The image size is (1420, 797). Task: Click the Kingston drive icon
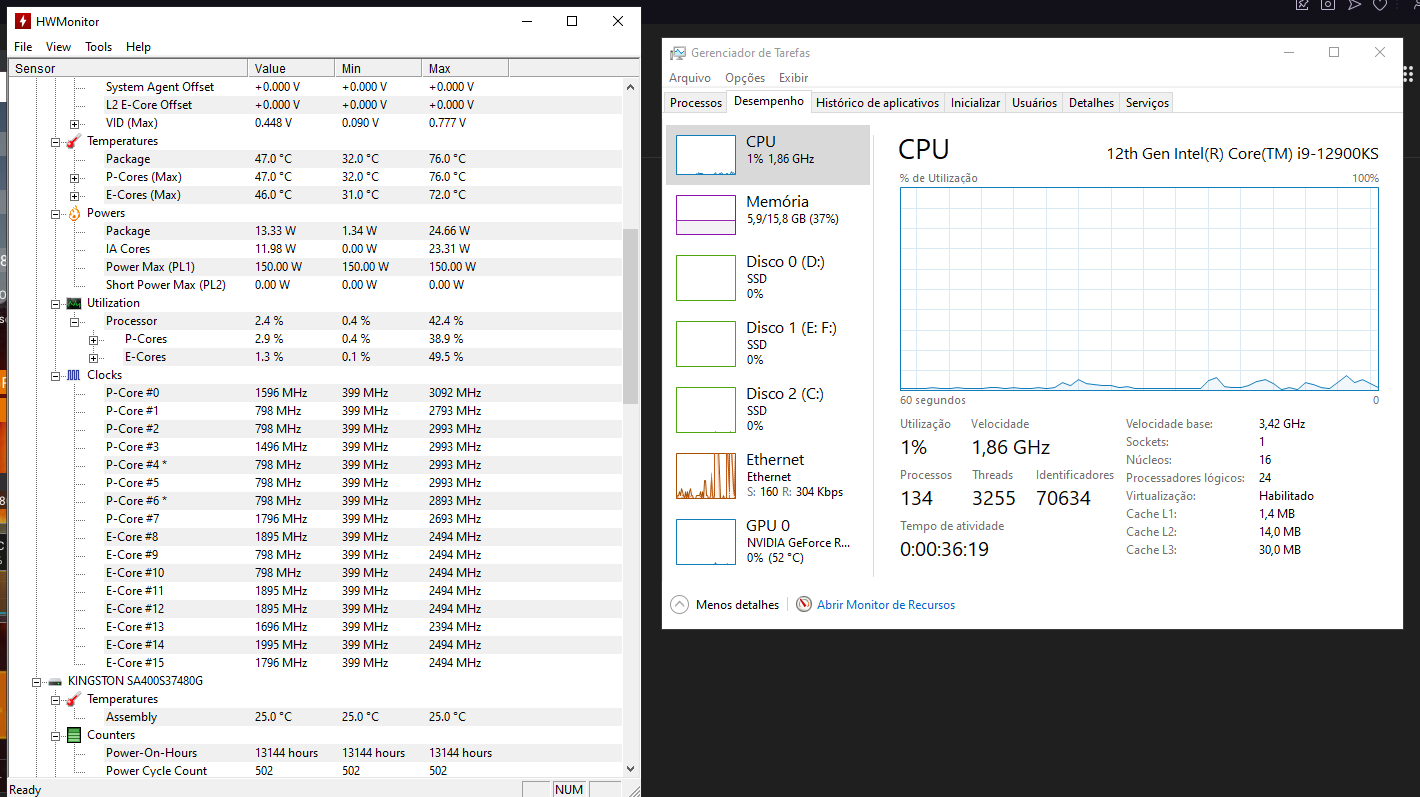55,681
